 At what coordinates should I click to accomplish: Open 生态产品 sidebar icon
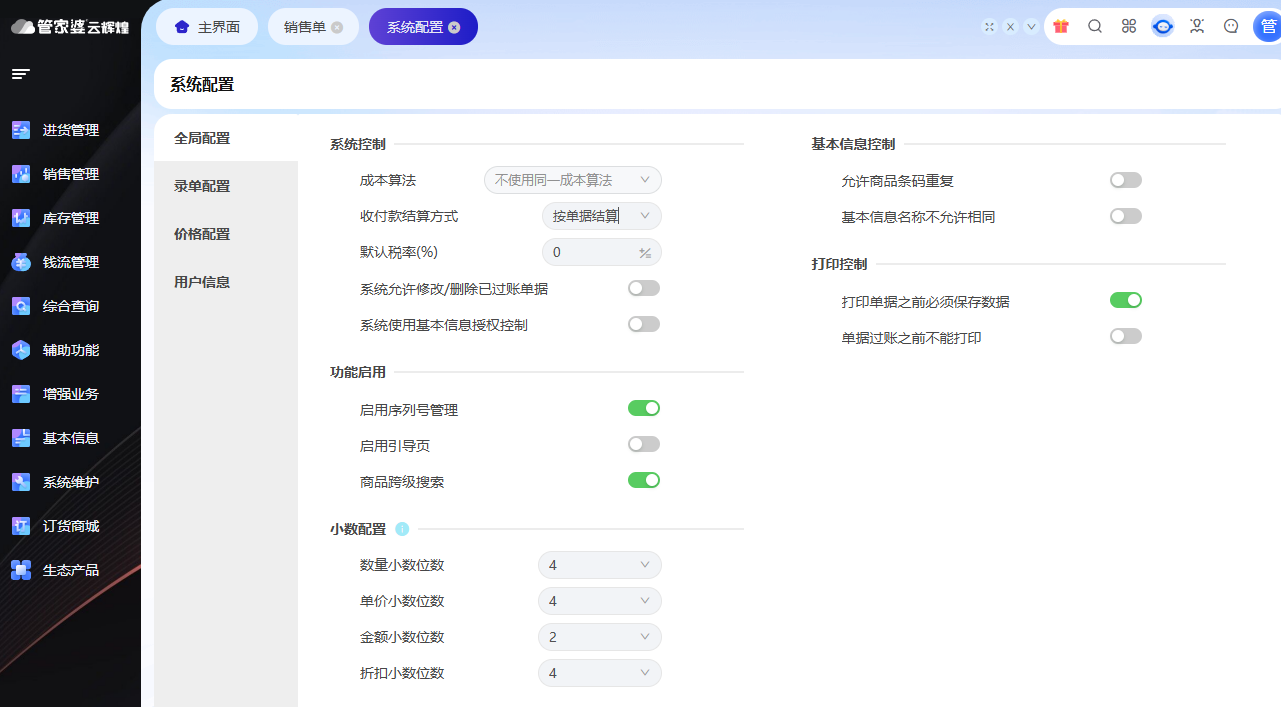click(21, 570)
